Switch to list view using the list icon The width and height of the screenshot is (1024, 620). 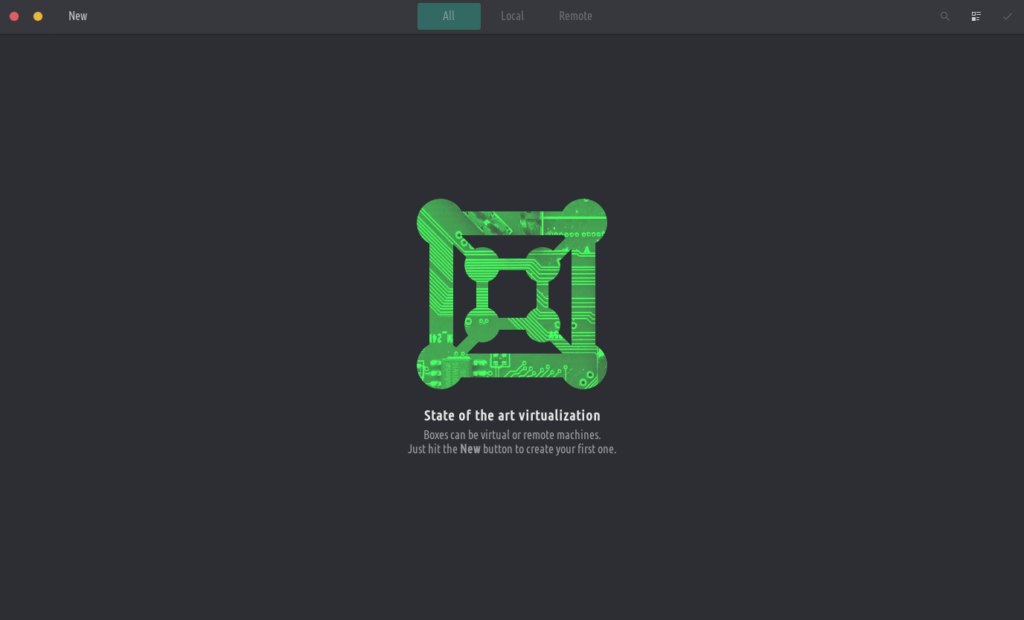point(976,16)
